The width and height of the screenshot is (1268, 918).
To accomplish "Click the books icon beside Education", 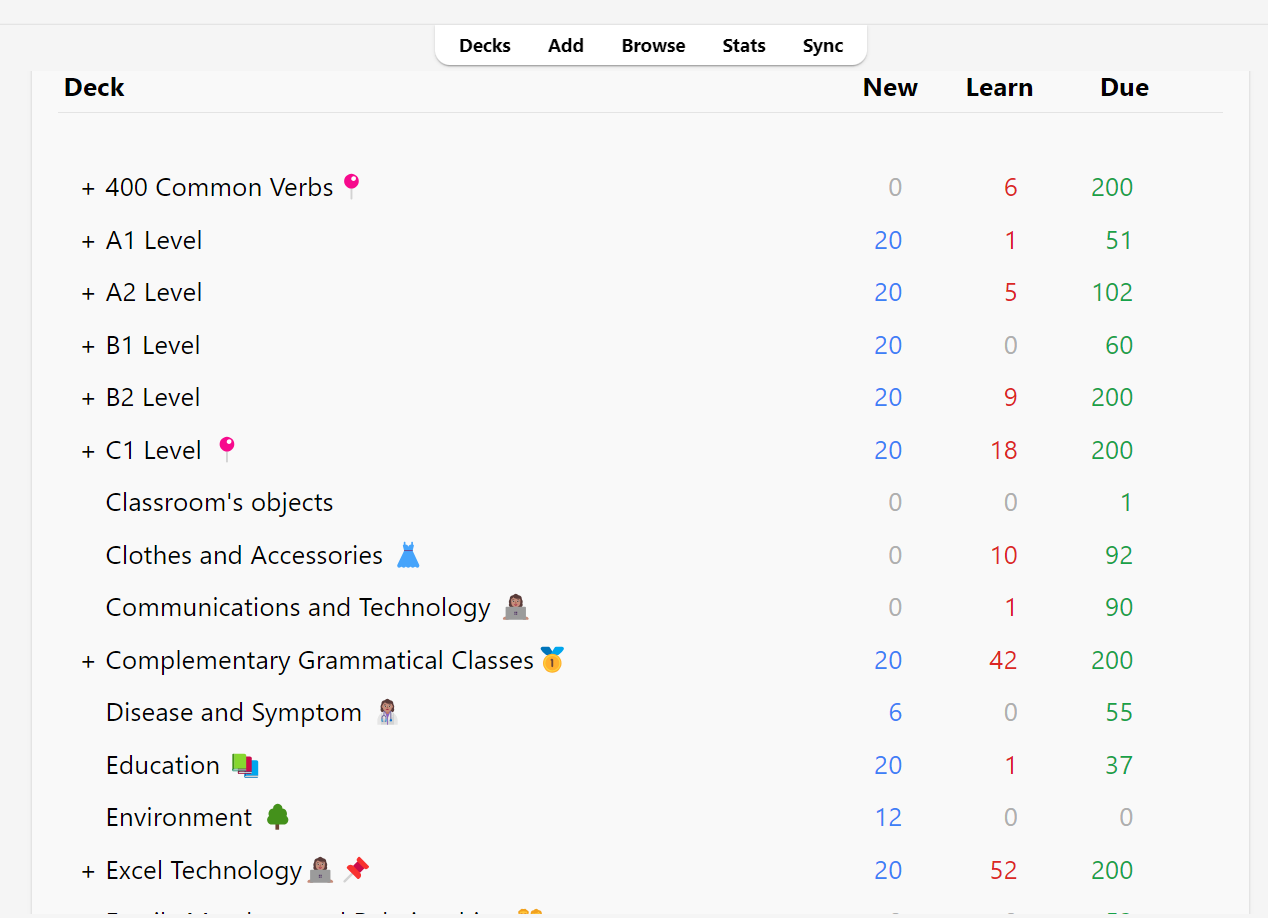I will click(245, 765).
